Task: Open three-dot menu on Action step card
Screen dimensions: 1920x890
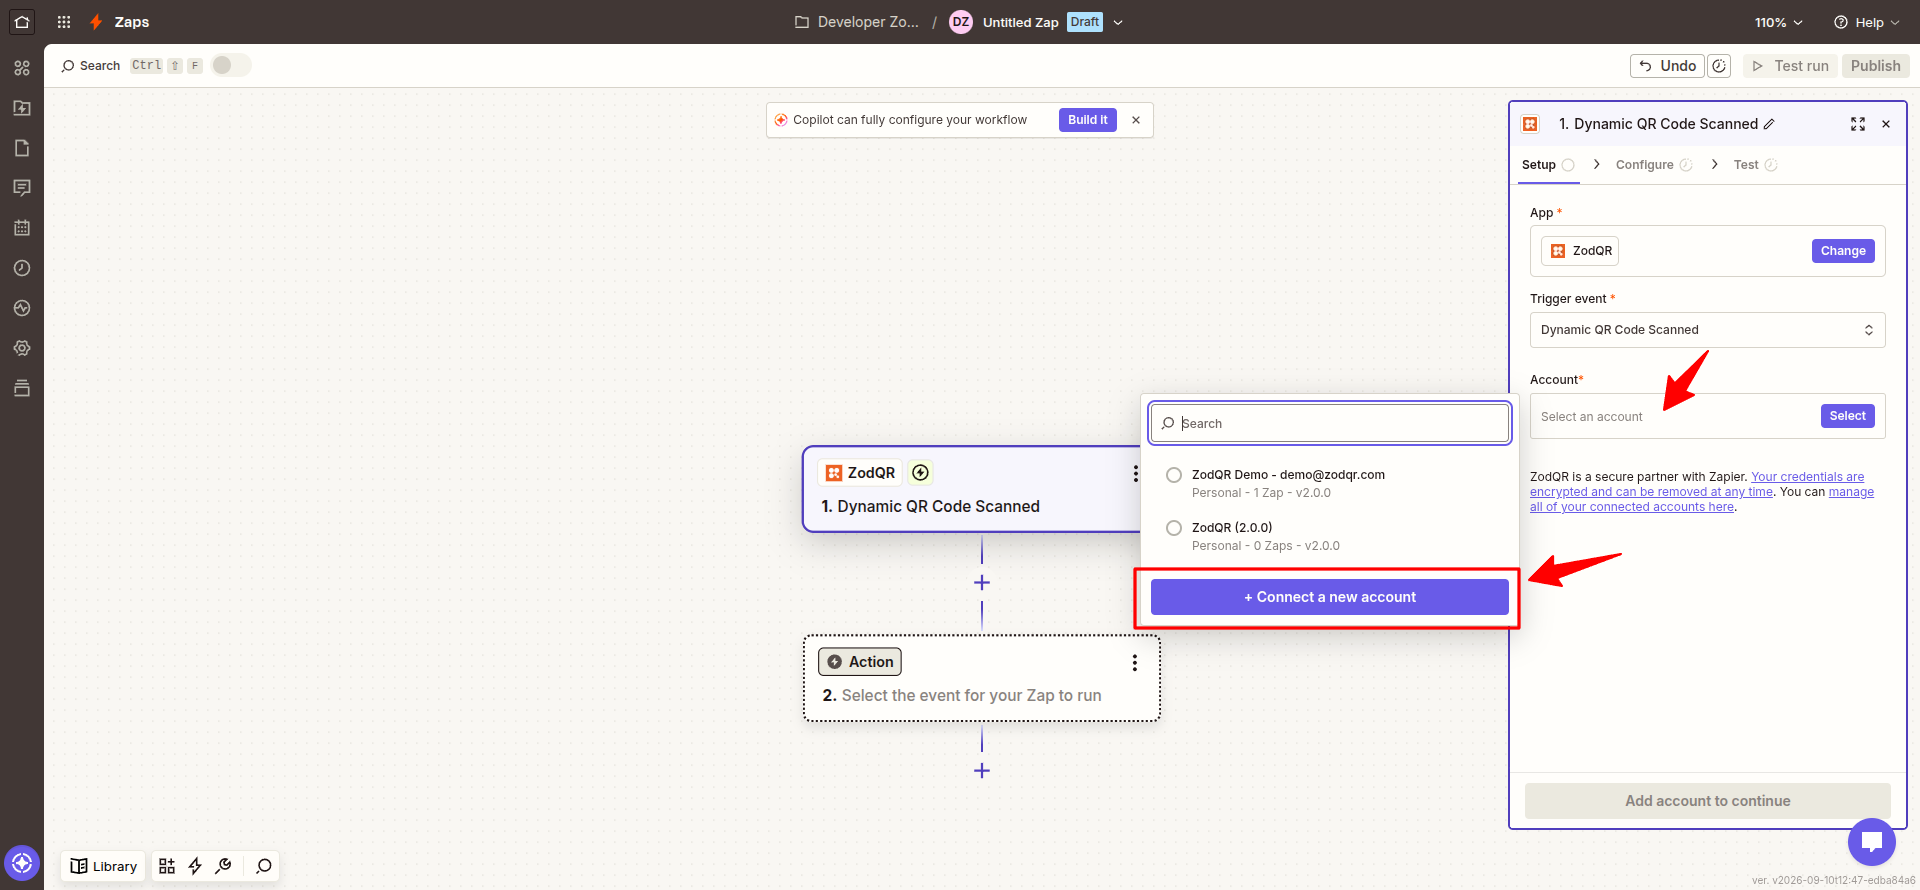Action: point(1135,663)
